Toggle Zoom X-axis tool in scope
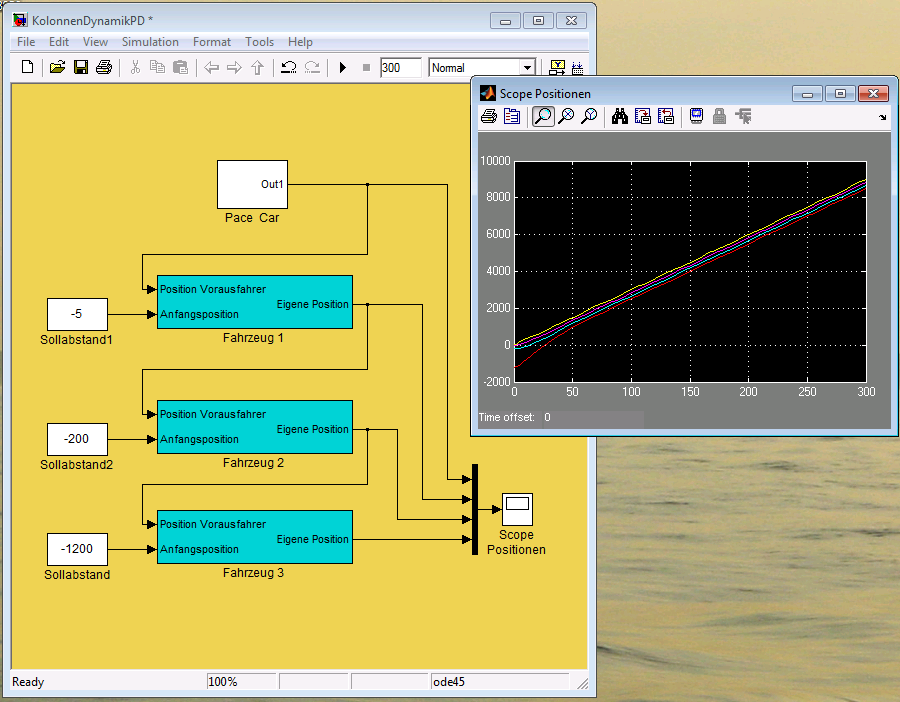Viewport: 900px width, 702px height. click(566, 117)
